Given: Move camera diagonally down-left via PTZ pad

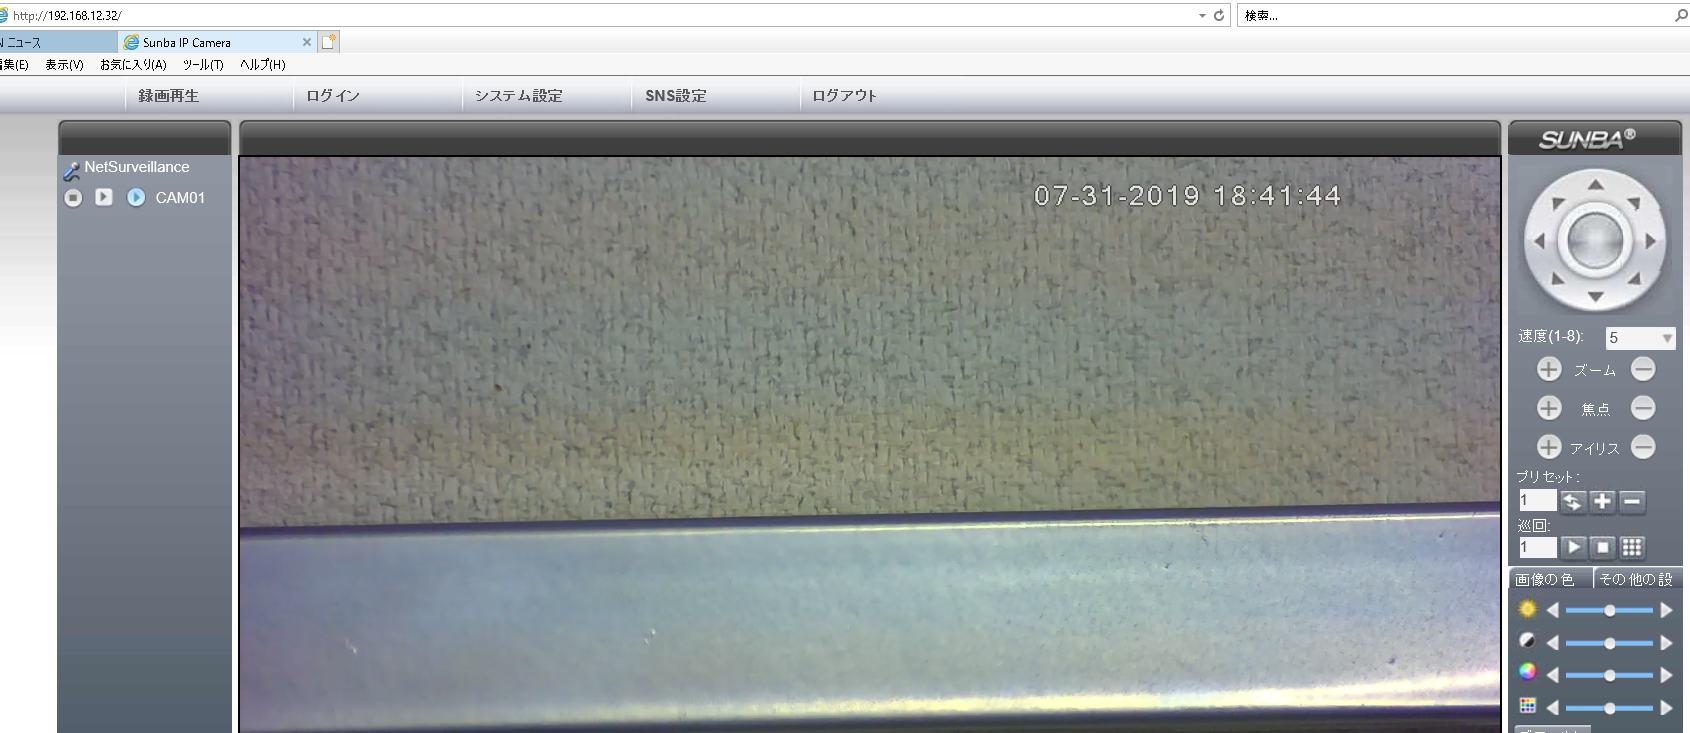Looking at the screenshot, I should 1557,279.
